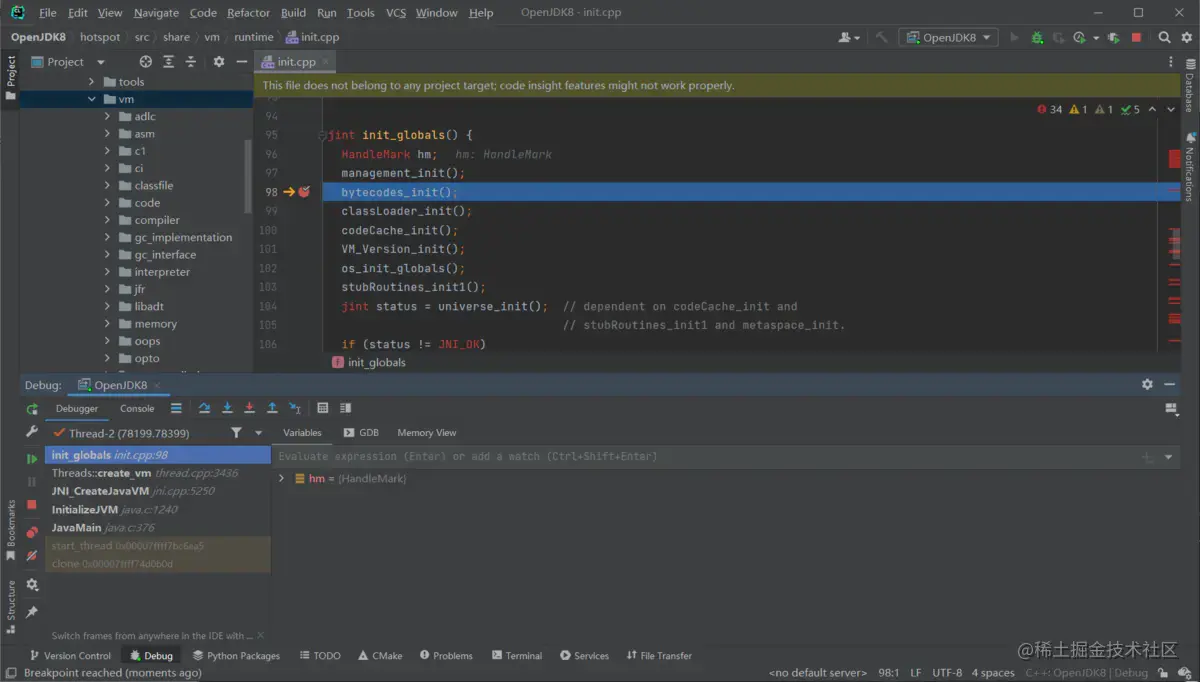
Task: Open the Python Packages tool window
Action: [x=236, y=656]
